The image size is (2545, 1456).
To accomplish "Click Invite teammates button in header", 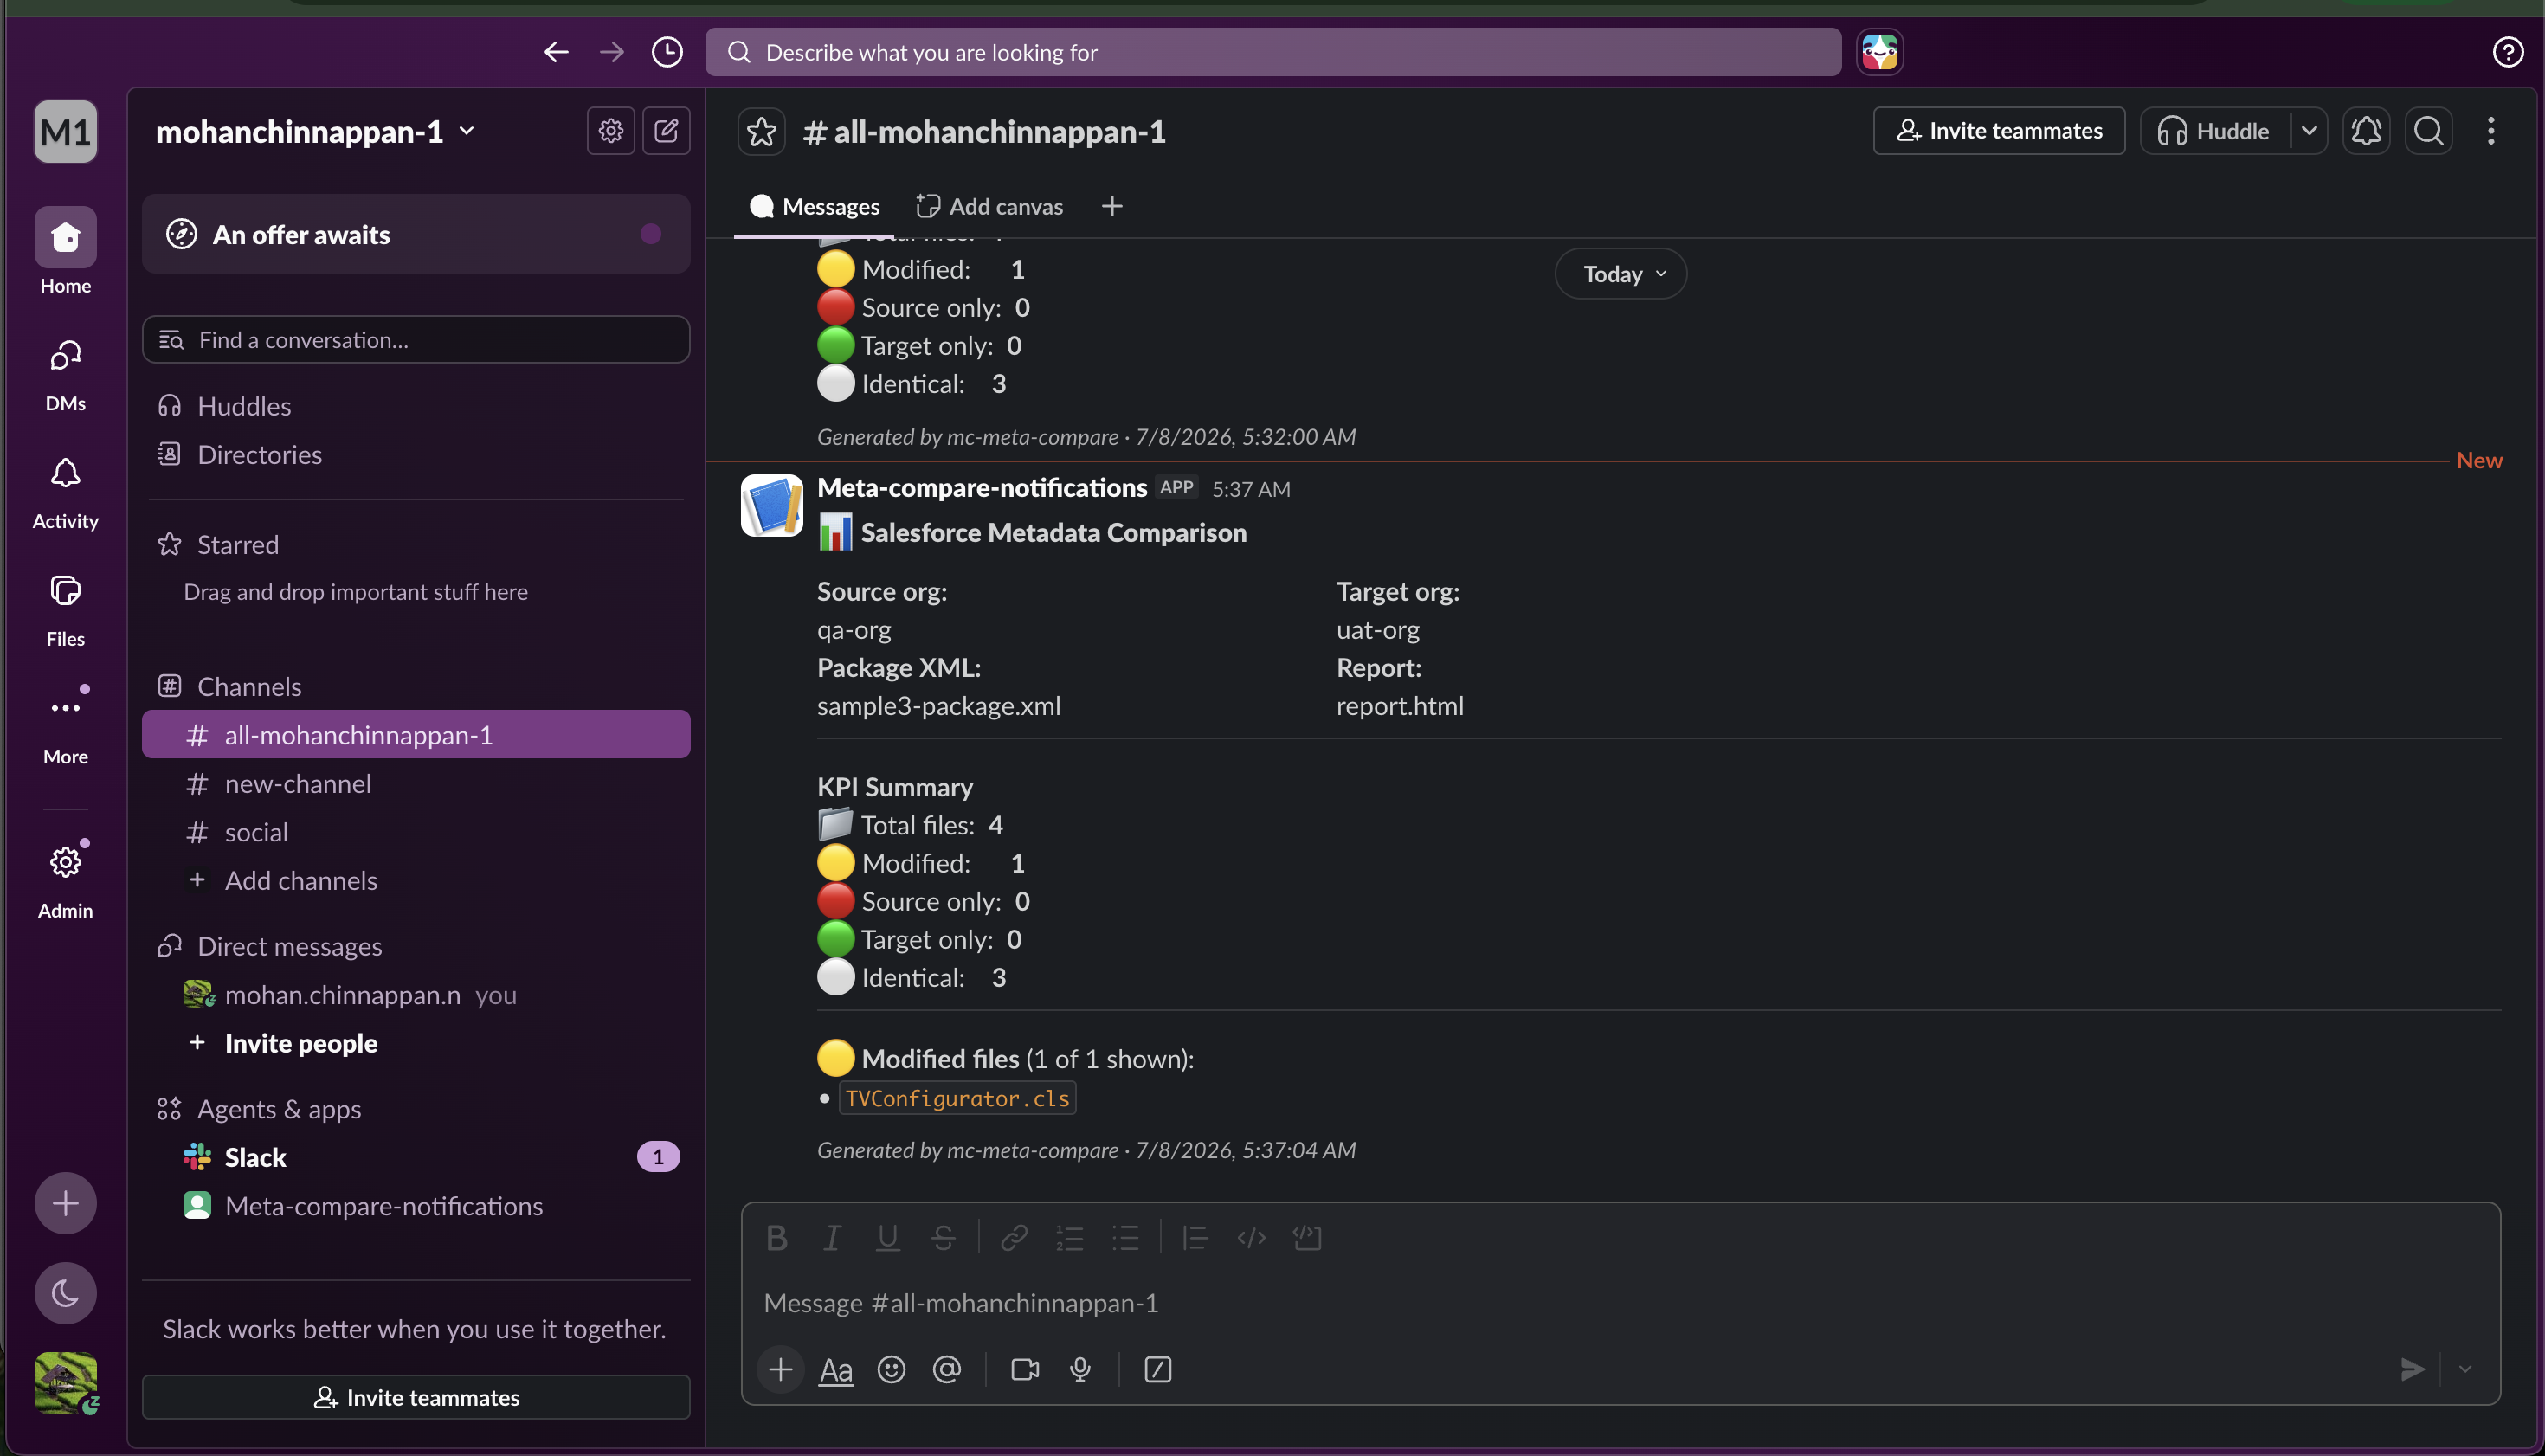I will [1998, 131].
